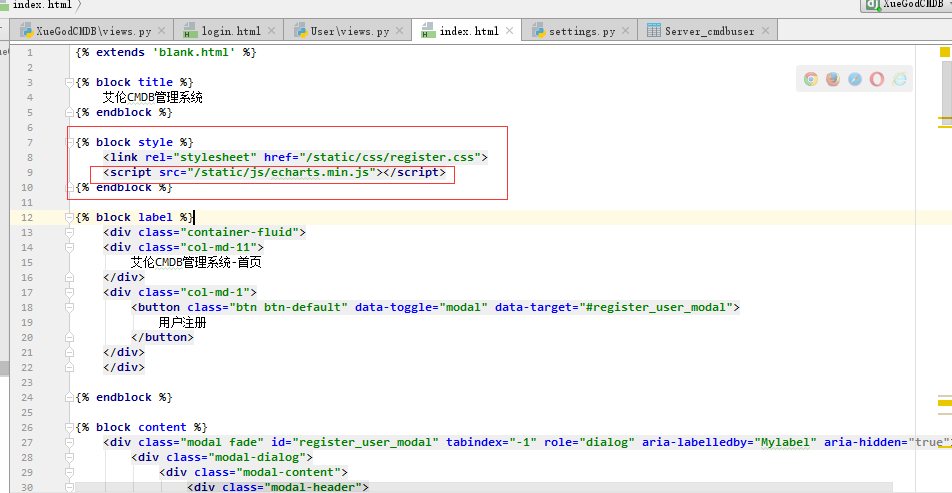Click endblock tag on line 24
The width and height of the screenshot is (952, 493).
124,398
